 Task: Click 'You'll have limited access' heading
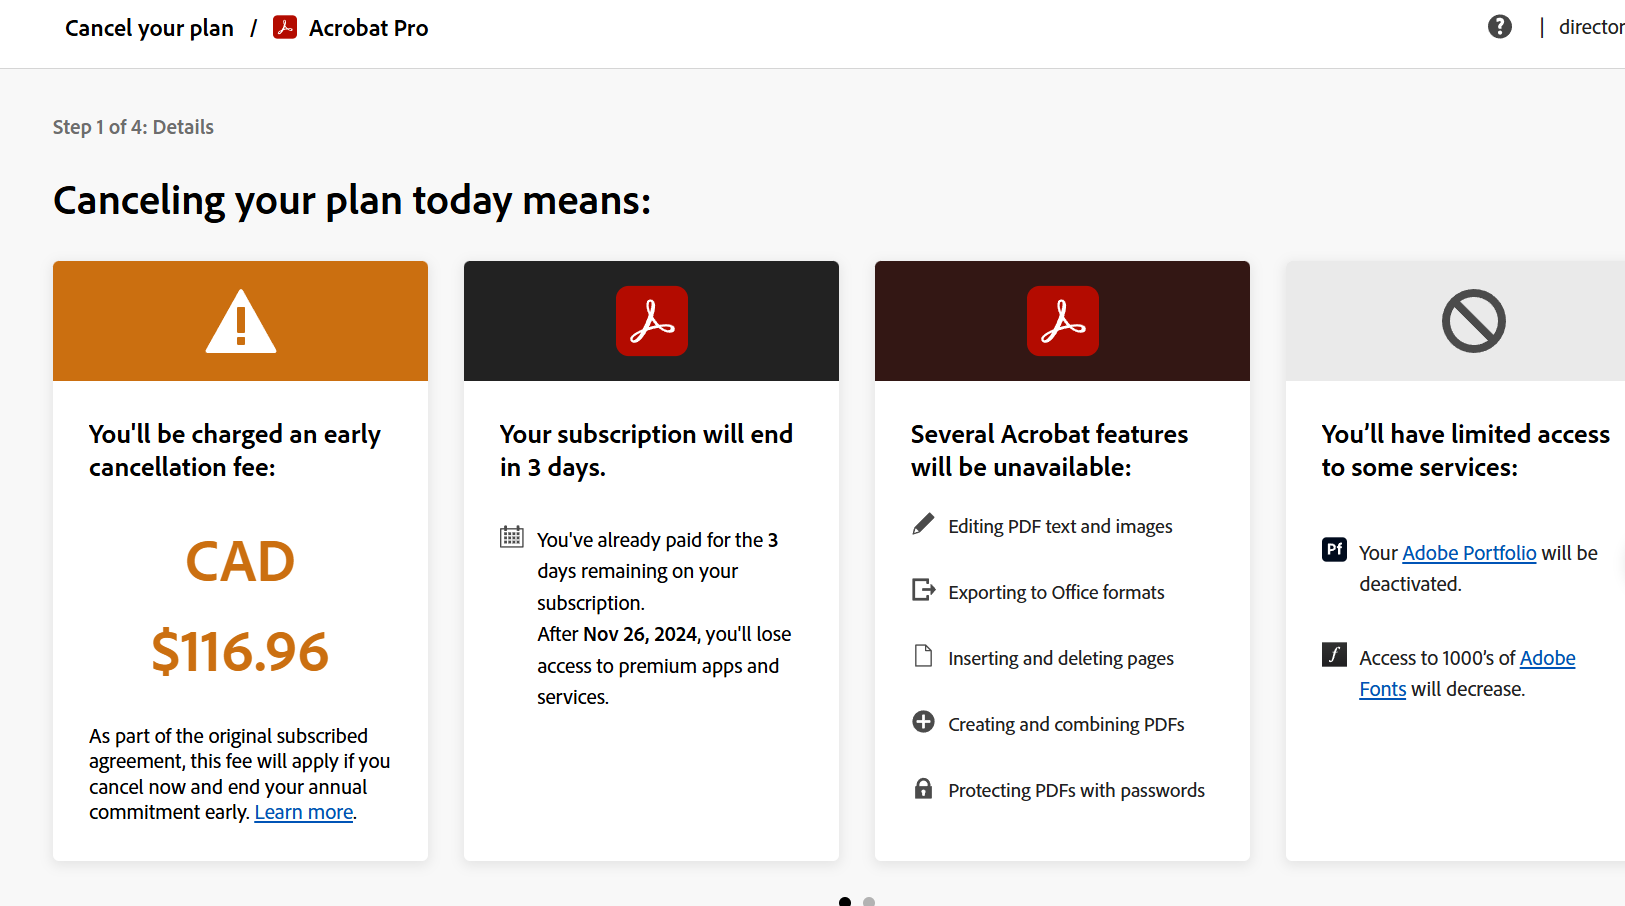pos(1466,450)
